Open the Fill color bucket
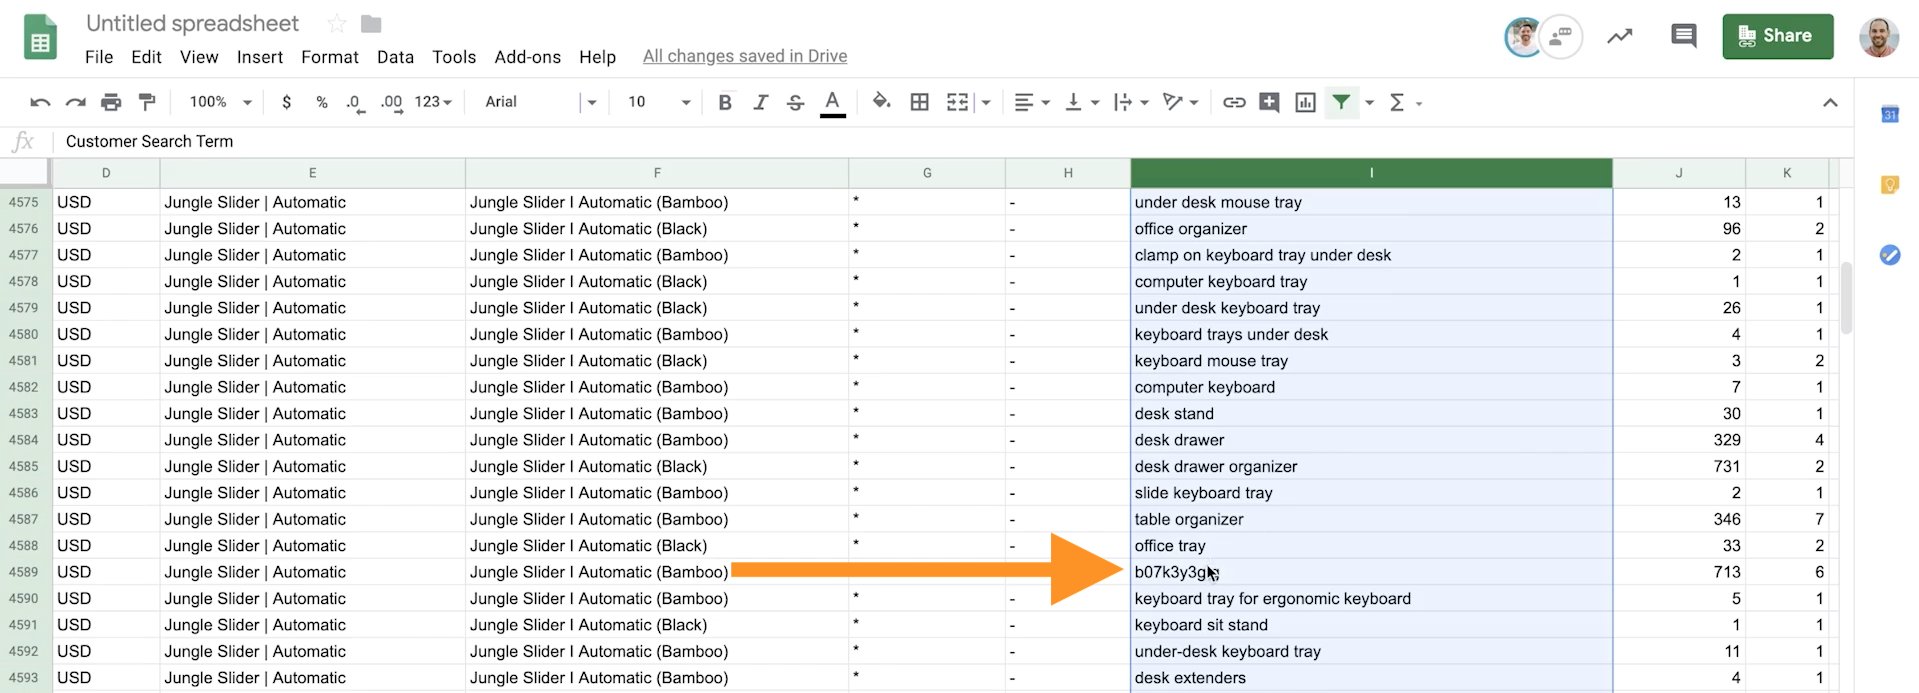This screenshot has height=693, width=1919. [881, 102]
